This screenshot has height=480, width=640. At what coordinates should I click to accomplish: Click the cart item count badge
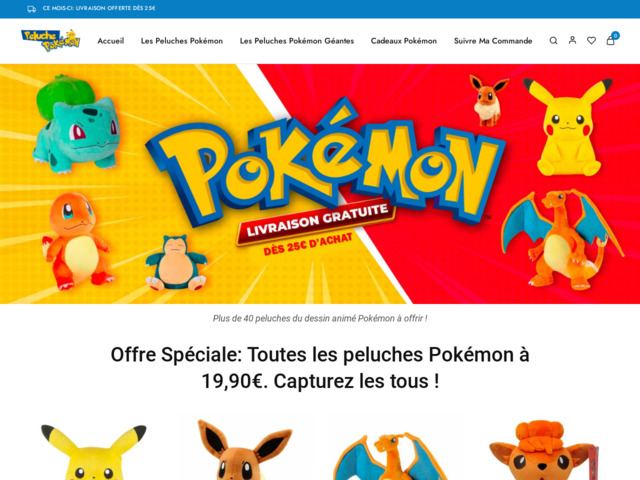pyautogui.click(x=616, y=36)
